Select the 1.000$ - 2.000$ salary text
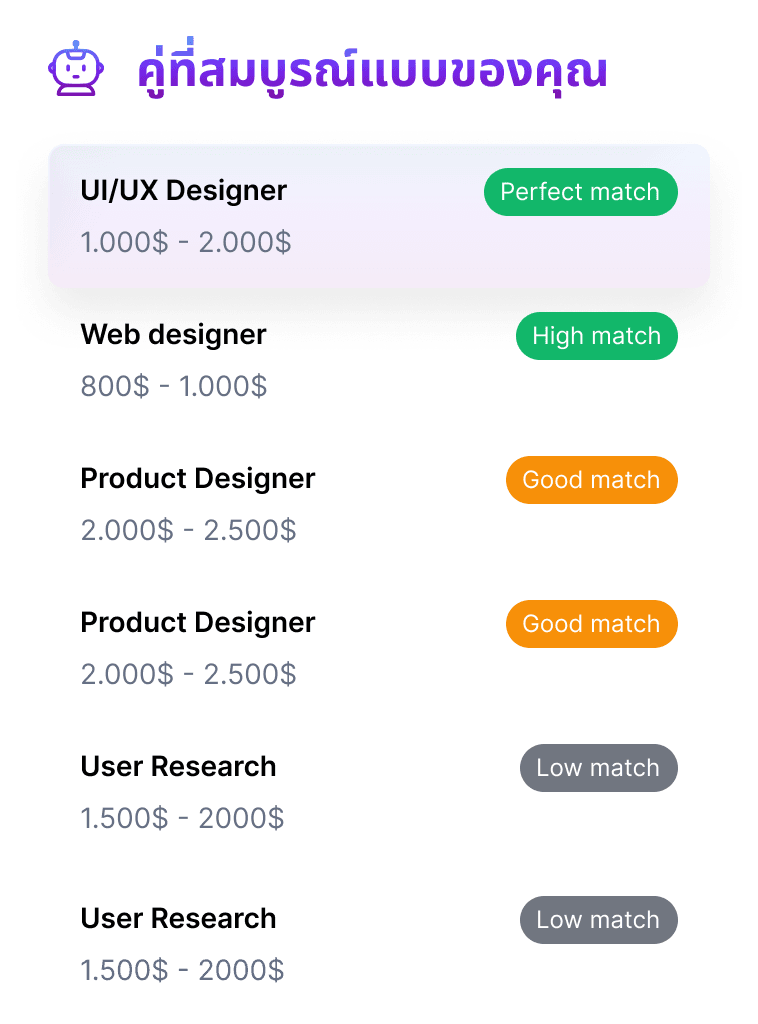This screenshot has width=758, height=1024. [186, 242]
